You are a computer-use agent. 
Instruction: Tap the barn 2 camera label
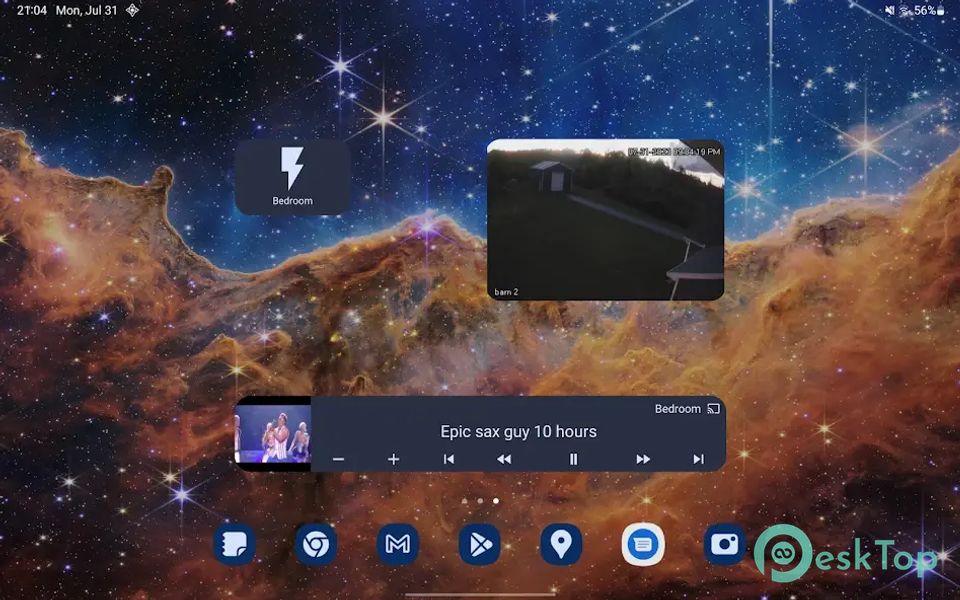(506, 292)
